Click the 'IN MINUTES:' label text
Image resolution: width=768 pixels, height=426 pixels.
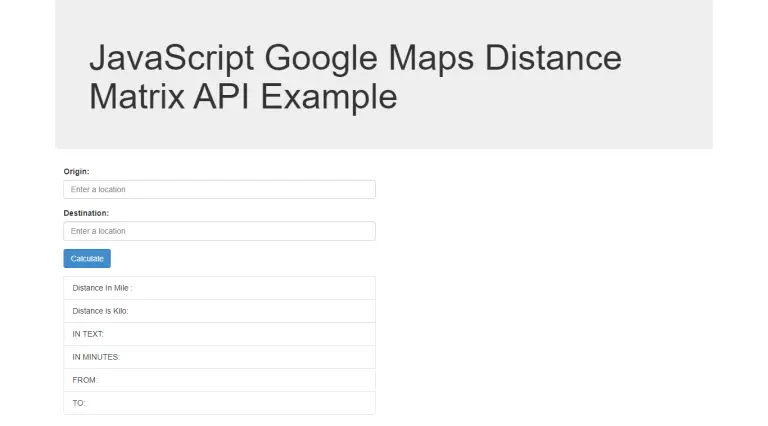(96, 357)
